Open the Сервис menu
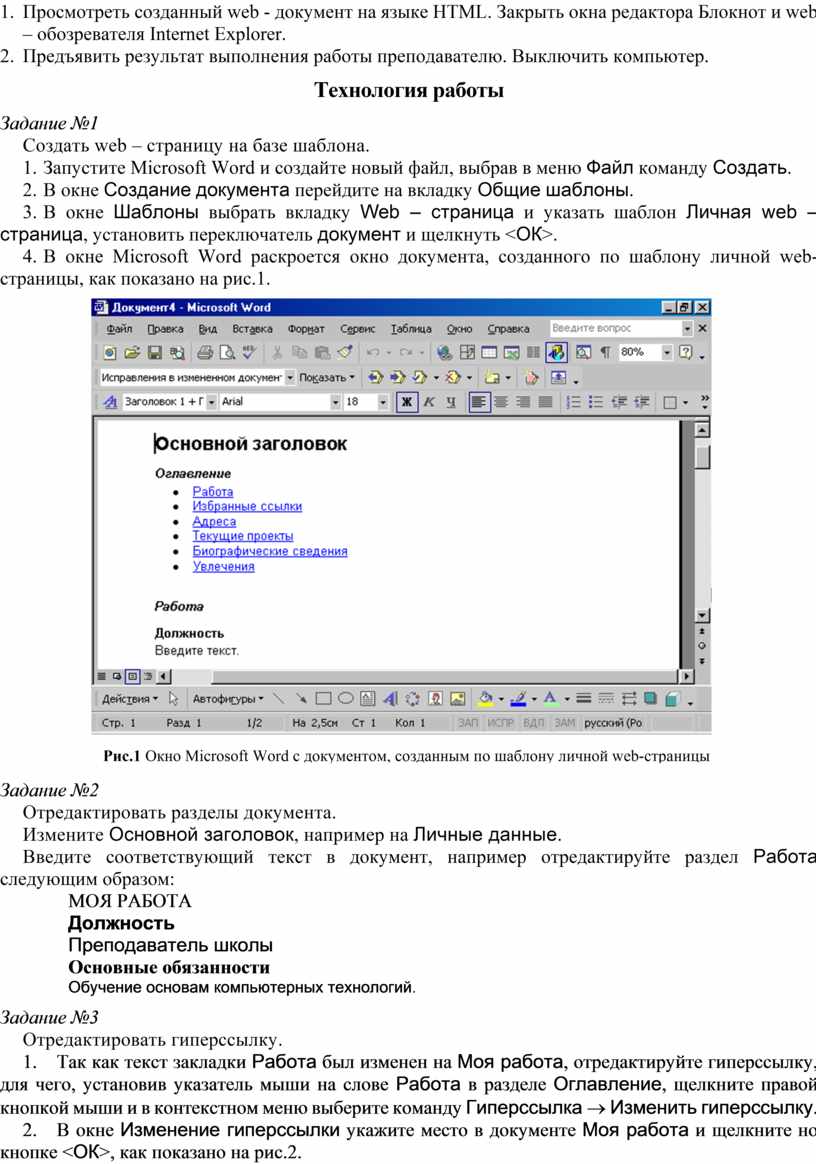Image resolution: width=816 pixels, height=1164 pixels. (357, 328)
